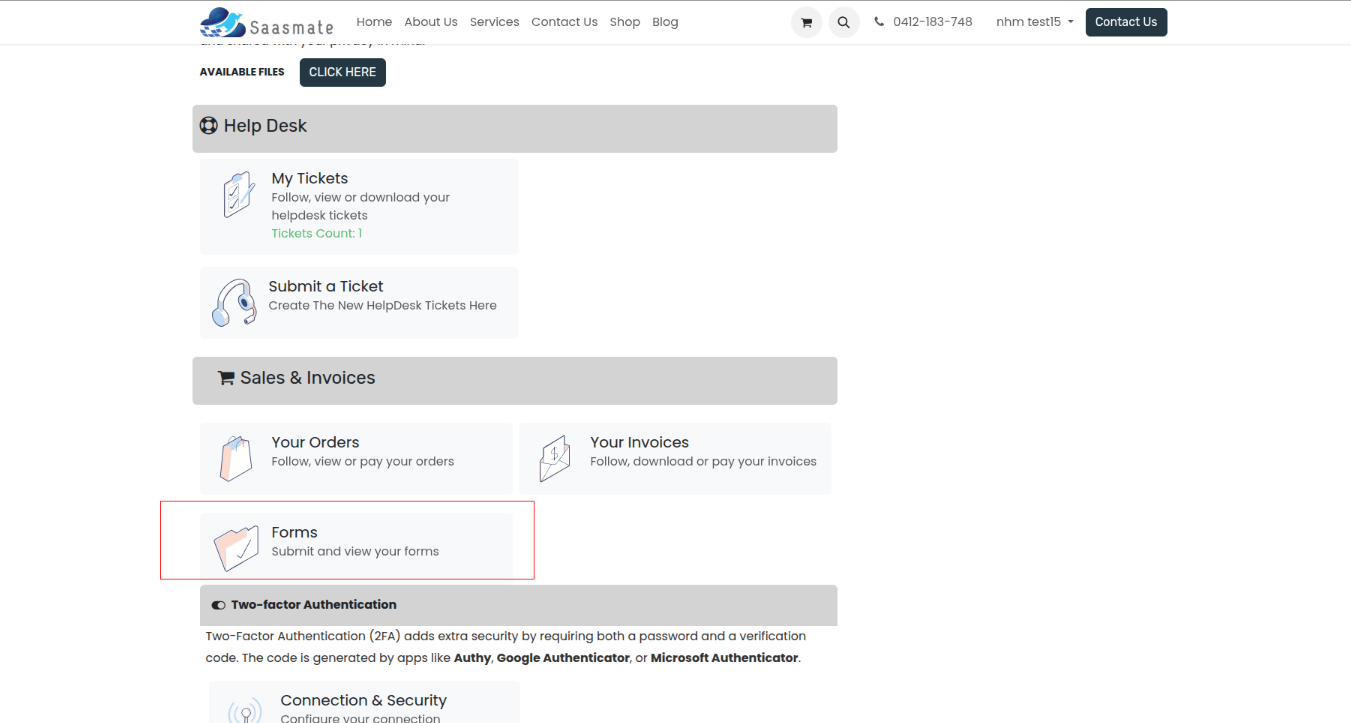Image resolution: width=1351 pixels, height=723 pixels.
Task: Click the Forms folder icon
Action: pos(237,547)
